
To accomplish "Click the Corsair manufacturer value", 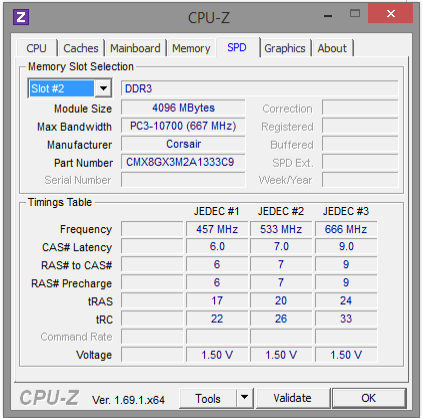I will 183,144.
